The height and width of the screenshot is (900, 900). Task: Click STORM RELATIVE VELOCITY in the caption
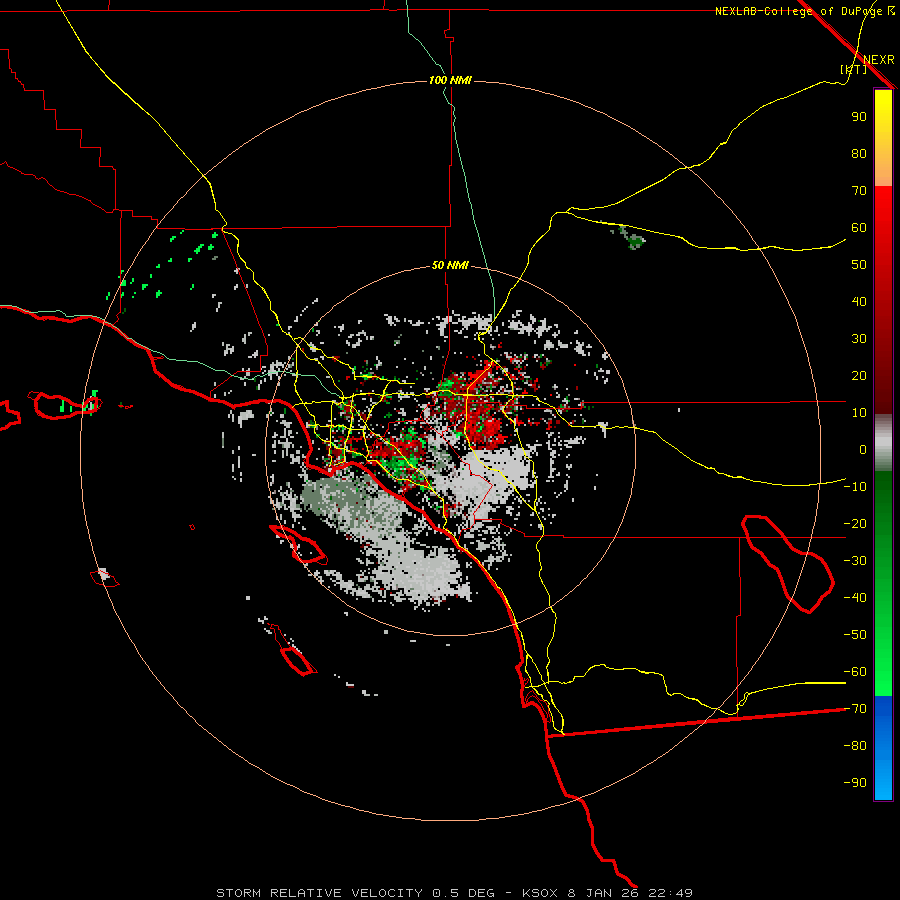point(319,893)
